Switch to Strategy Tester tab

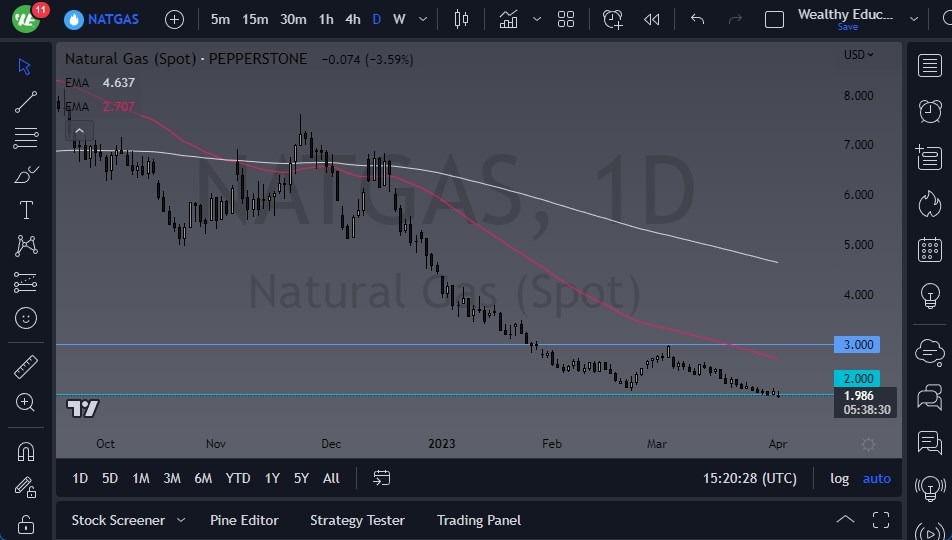357,521
